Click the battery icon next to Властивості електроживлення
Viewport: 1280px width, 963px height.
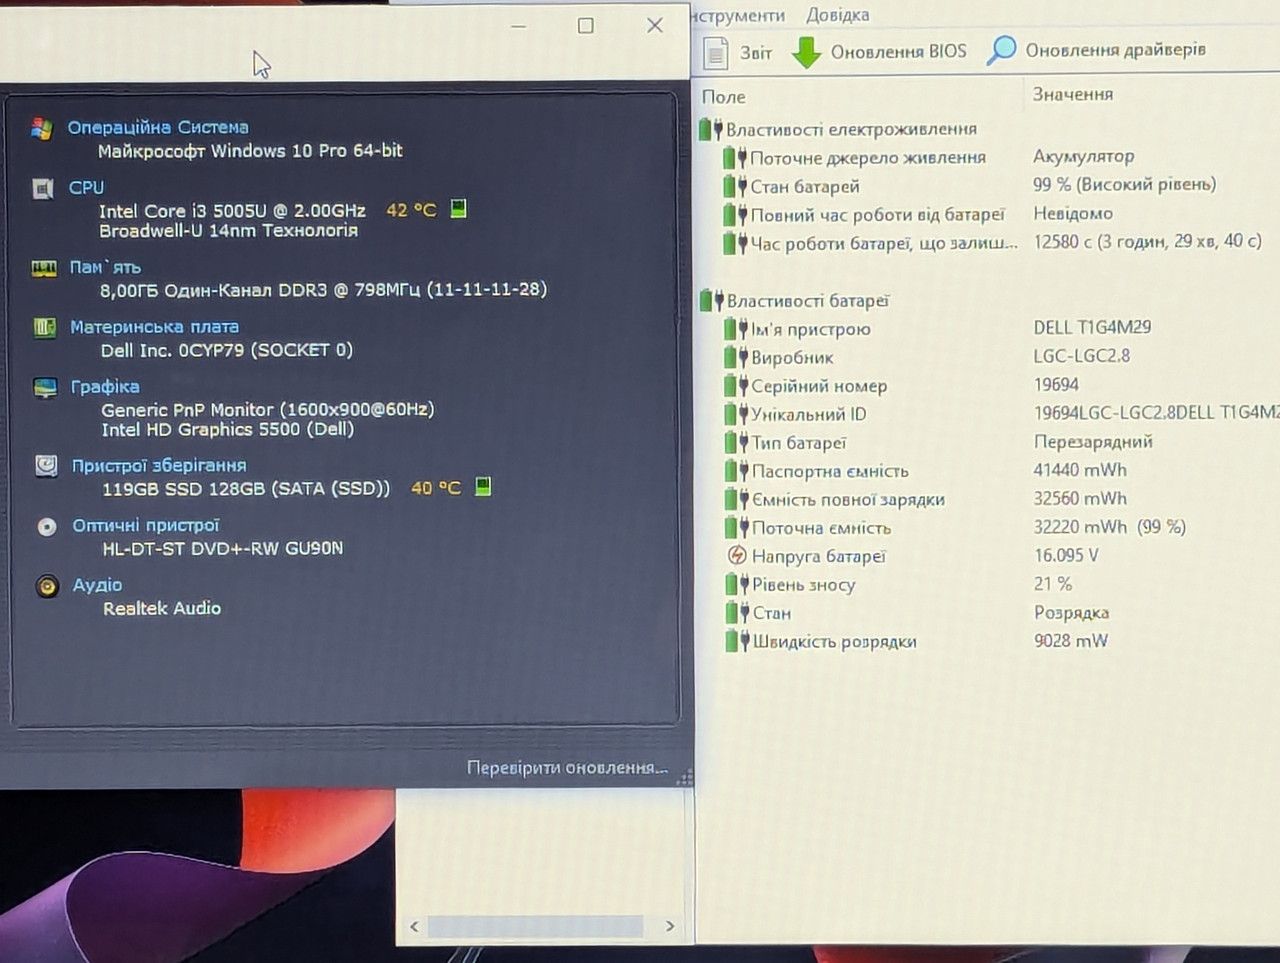[711, 129]
